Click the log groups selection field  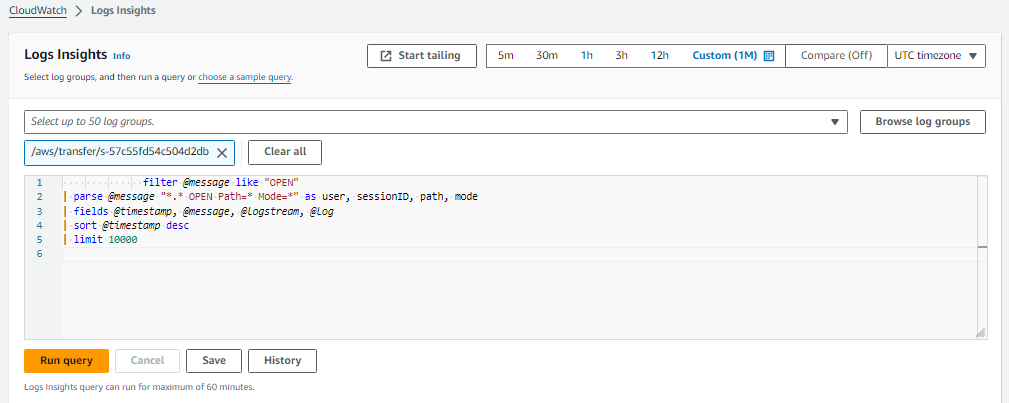pos(436,122)
